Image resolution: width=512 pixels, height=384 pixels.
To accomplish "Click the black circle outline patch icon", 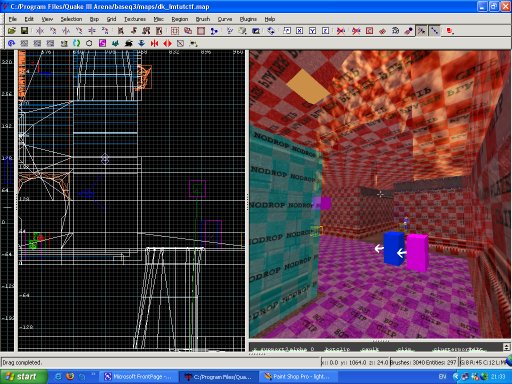I will coord(89,43).
